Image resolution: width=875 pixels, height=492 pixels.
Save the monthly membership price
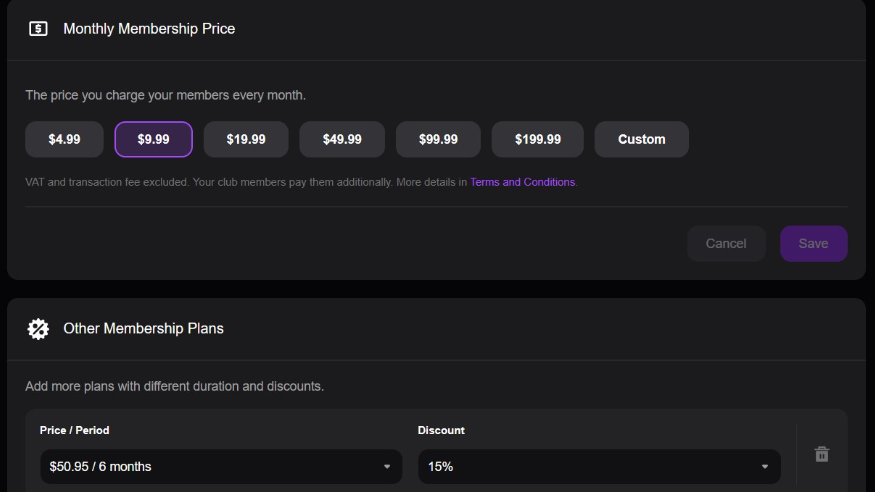(813, 244)
